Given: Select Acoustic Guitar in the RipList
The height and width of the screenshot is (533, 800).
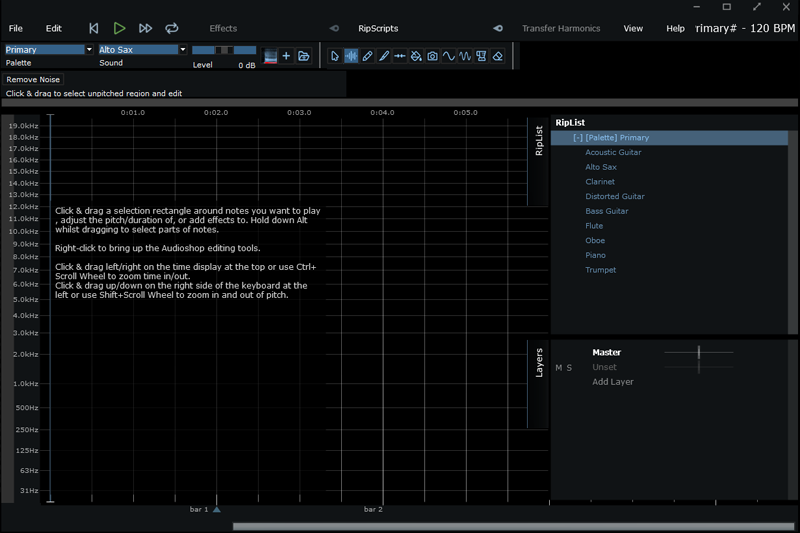Looking at the screenshot, I should [613, 153].
